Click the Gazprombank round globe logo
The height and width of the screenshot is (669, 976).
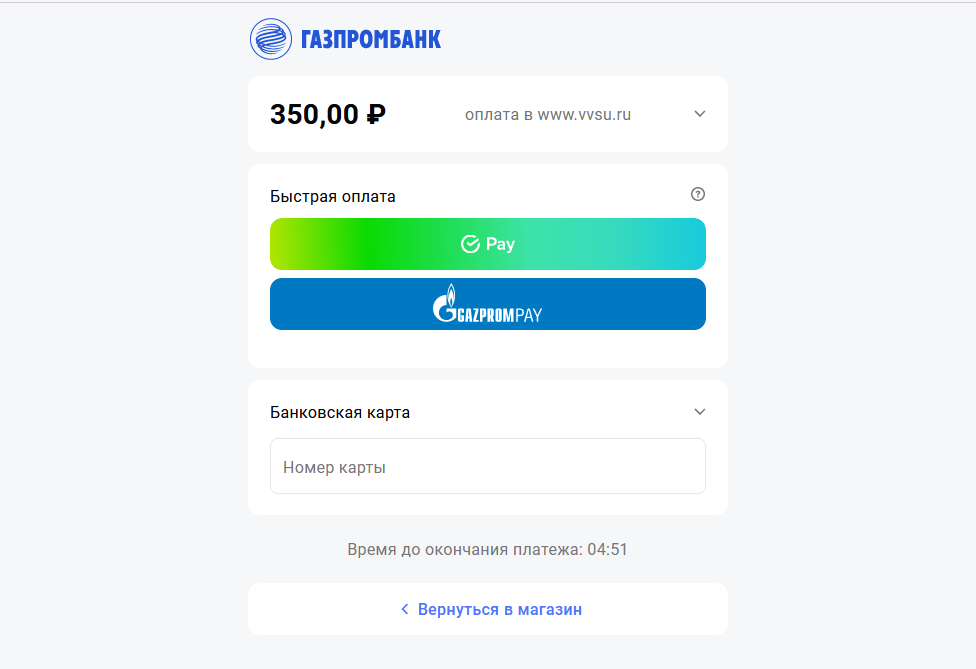270,39
